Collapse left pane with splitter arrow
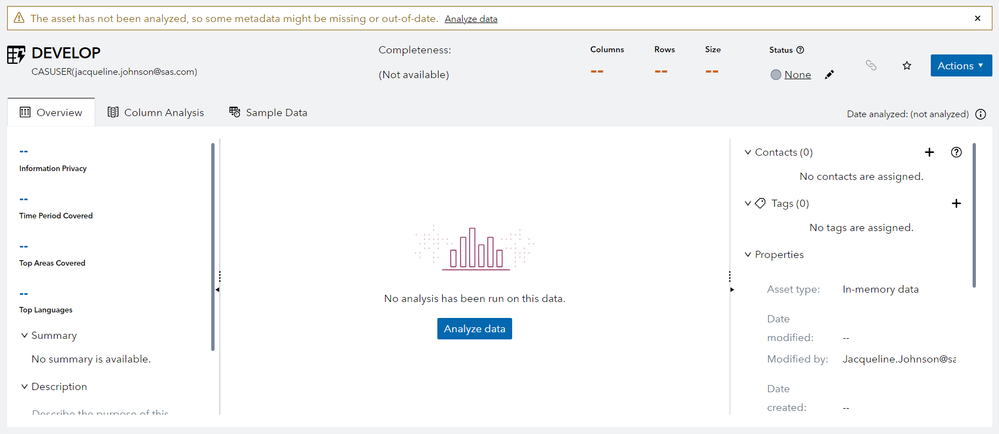The width and height of the screenshot is (999, 434). point(218,289)
